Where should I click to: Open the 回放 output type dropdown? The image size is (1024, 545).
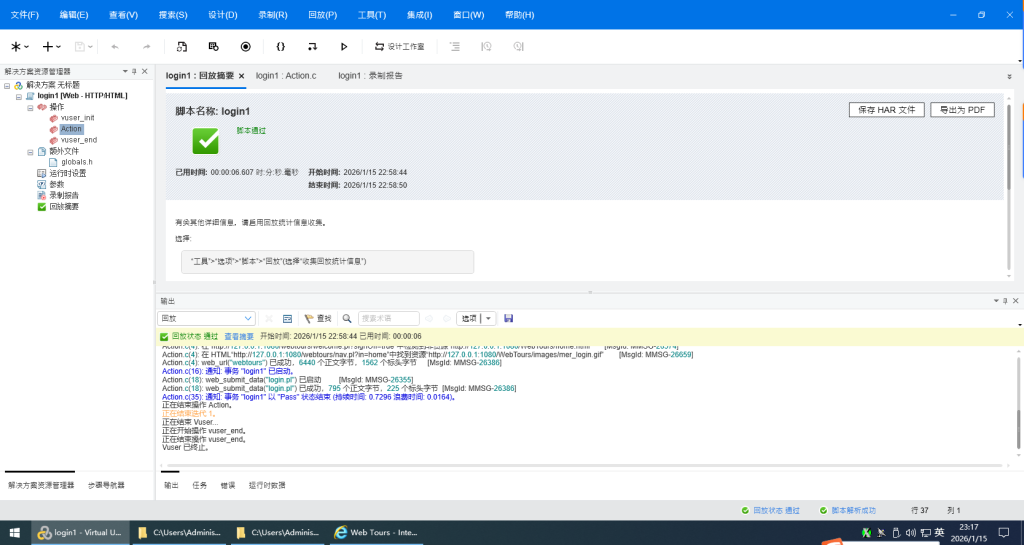[207, 318]
